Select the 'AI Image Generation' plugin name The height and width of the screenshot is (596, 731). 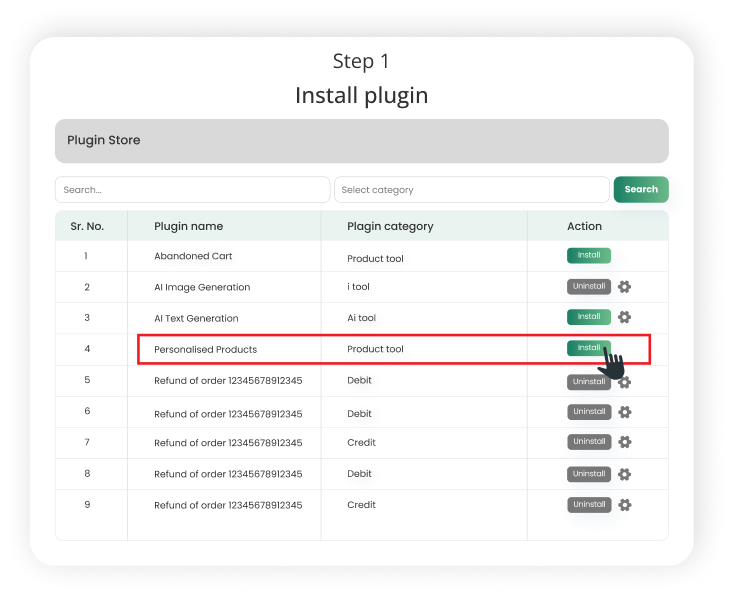202,287
